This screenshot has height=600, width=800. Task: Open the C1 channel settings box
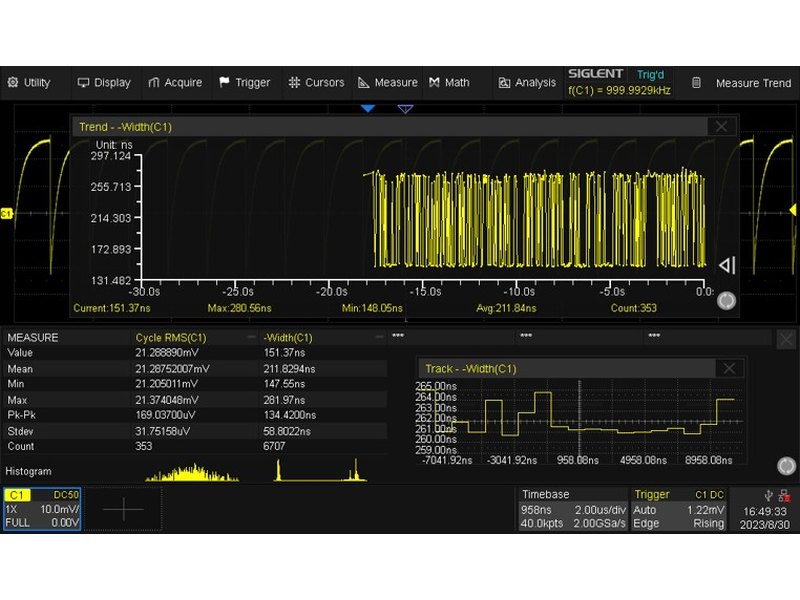41,509
